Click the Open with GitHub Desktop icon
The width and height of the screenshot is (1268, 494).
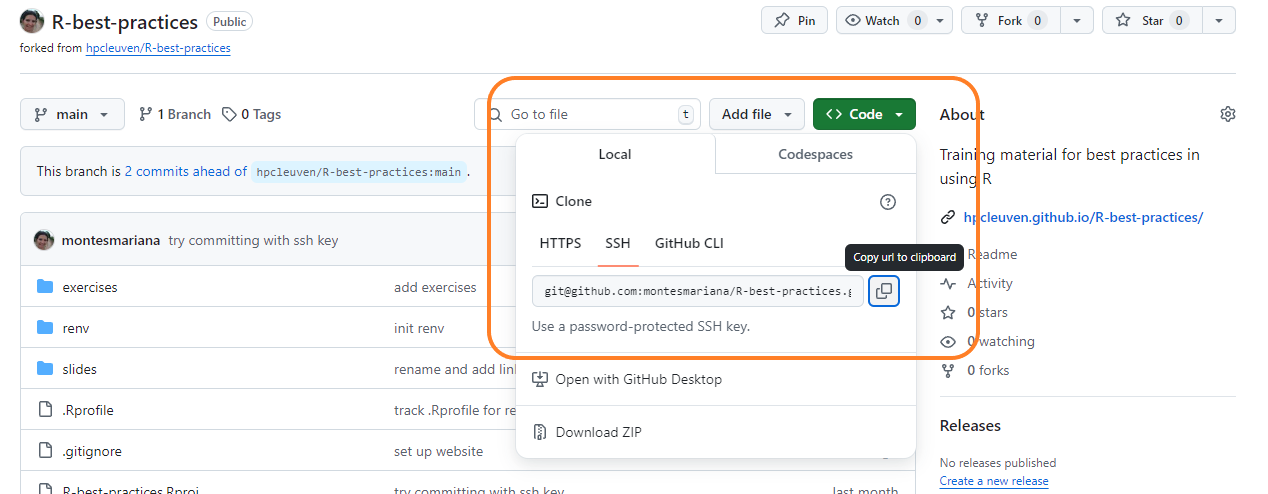[540, 379]
